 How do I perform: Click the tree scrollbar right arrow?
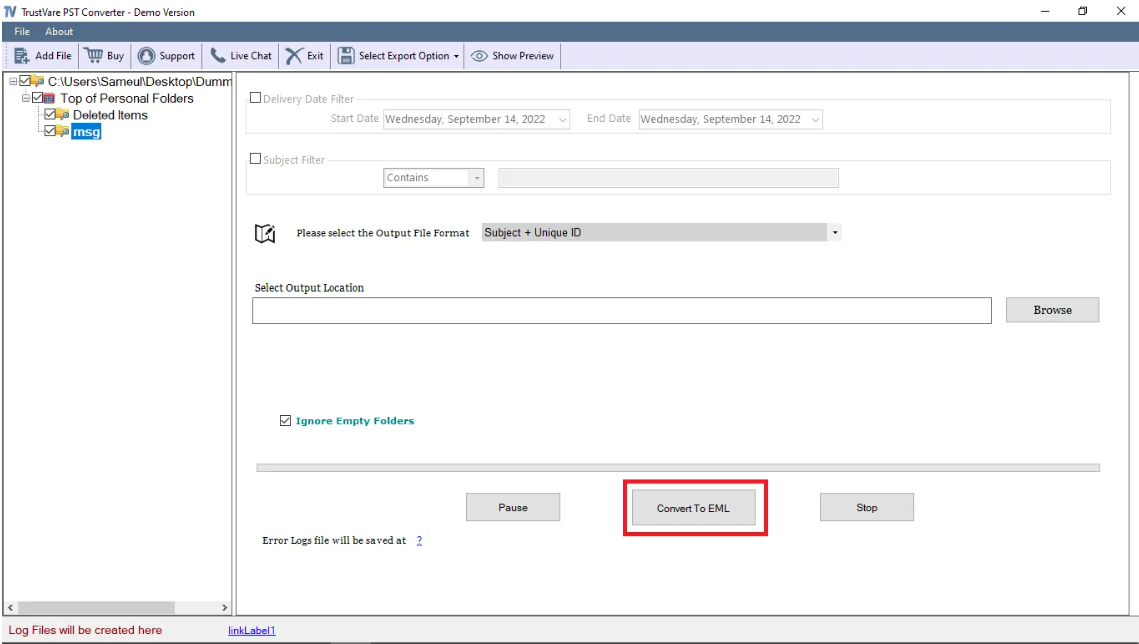point(224,607)
